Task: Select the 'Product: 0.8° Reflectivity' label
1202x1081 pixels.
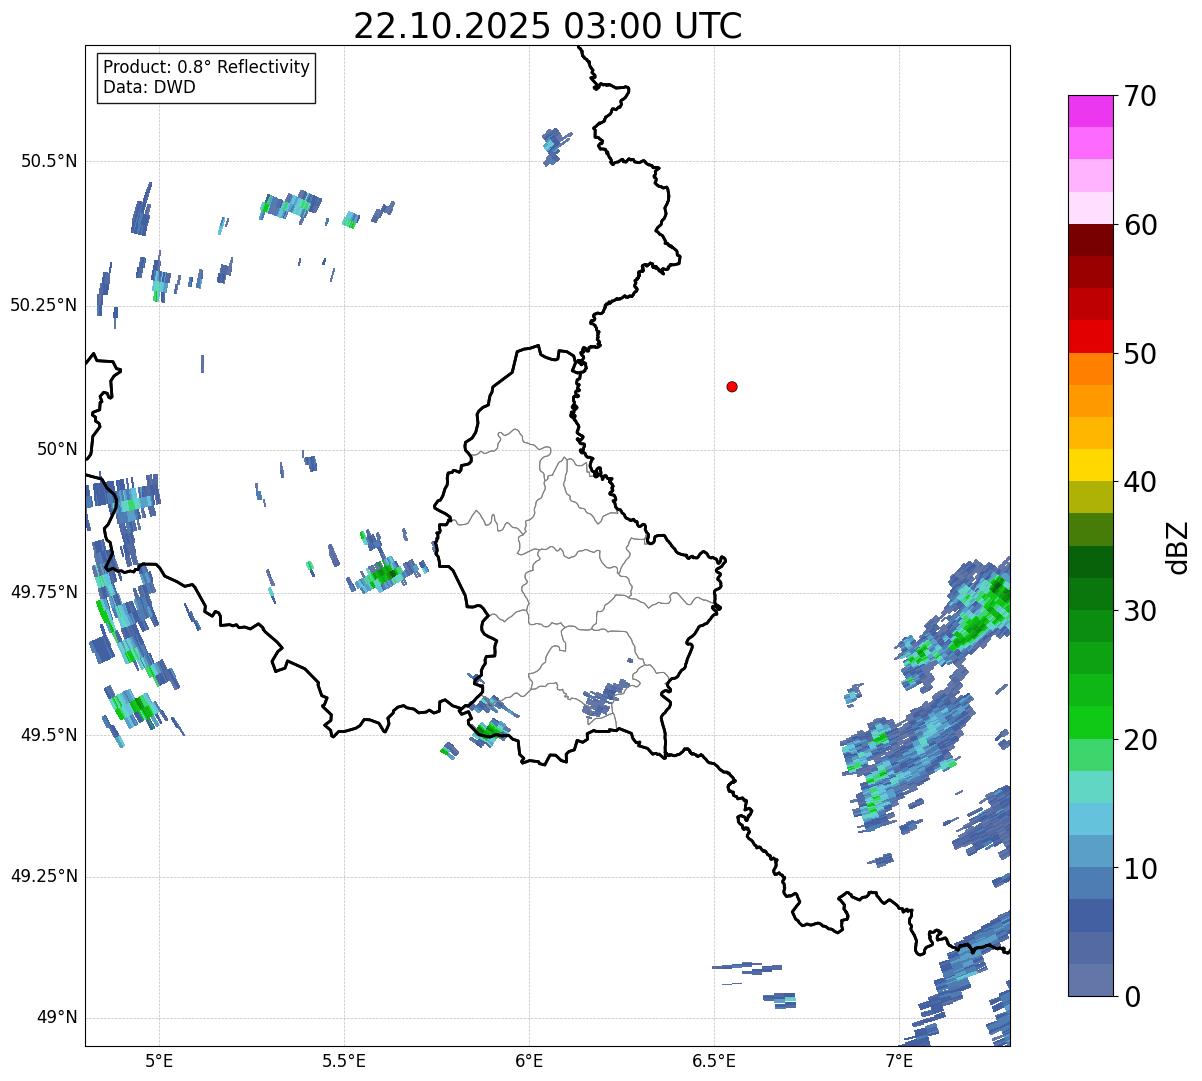Action: [x=207, y=67]
